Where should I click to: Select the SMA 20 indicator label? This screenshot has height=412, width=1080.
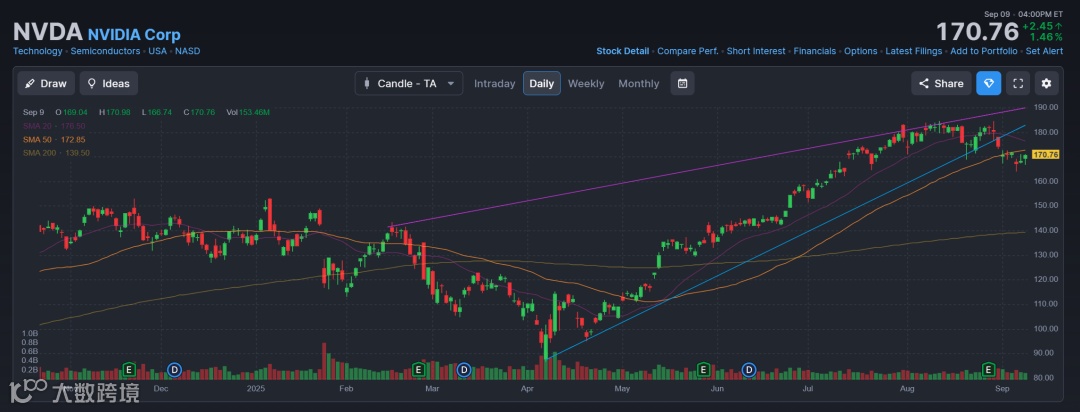point(54,126)
